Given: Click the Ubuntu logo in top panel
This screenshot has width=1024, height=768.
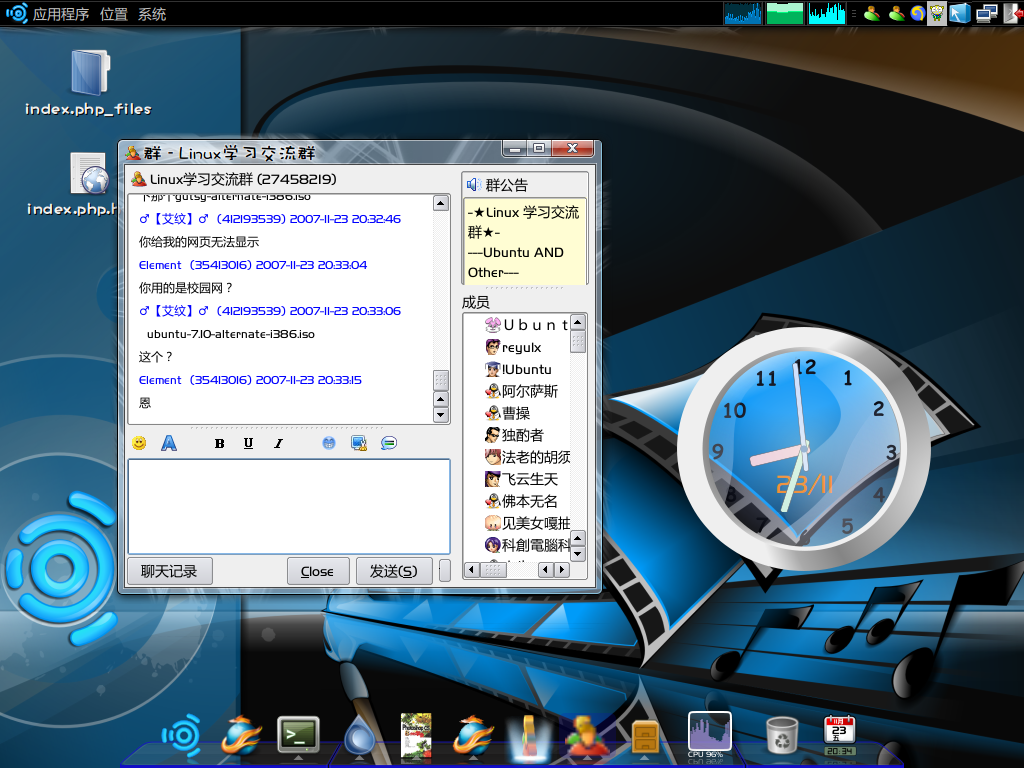Looking at the screenshot, I should coord(16,13).
